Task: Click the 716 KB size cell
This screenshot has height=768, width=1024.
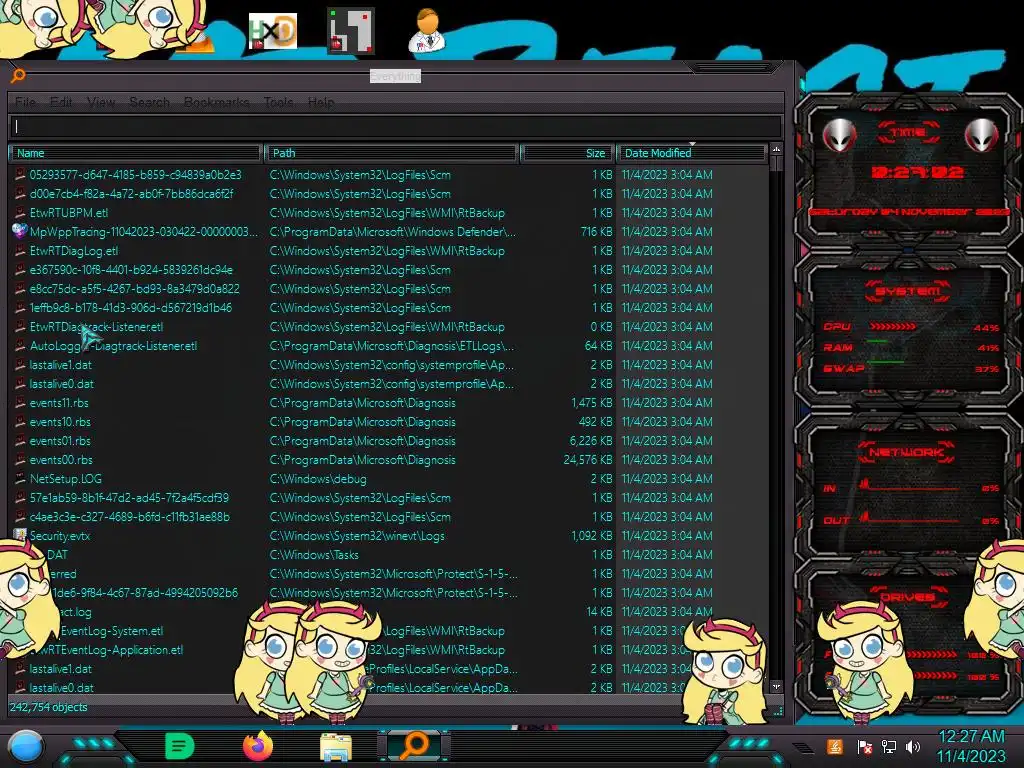Action: [x=596, y=232]
